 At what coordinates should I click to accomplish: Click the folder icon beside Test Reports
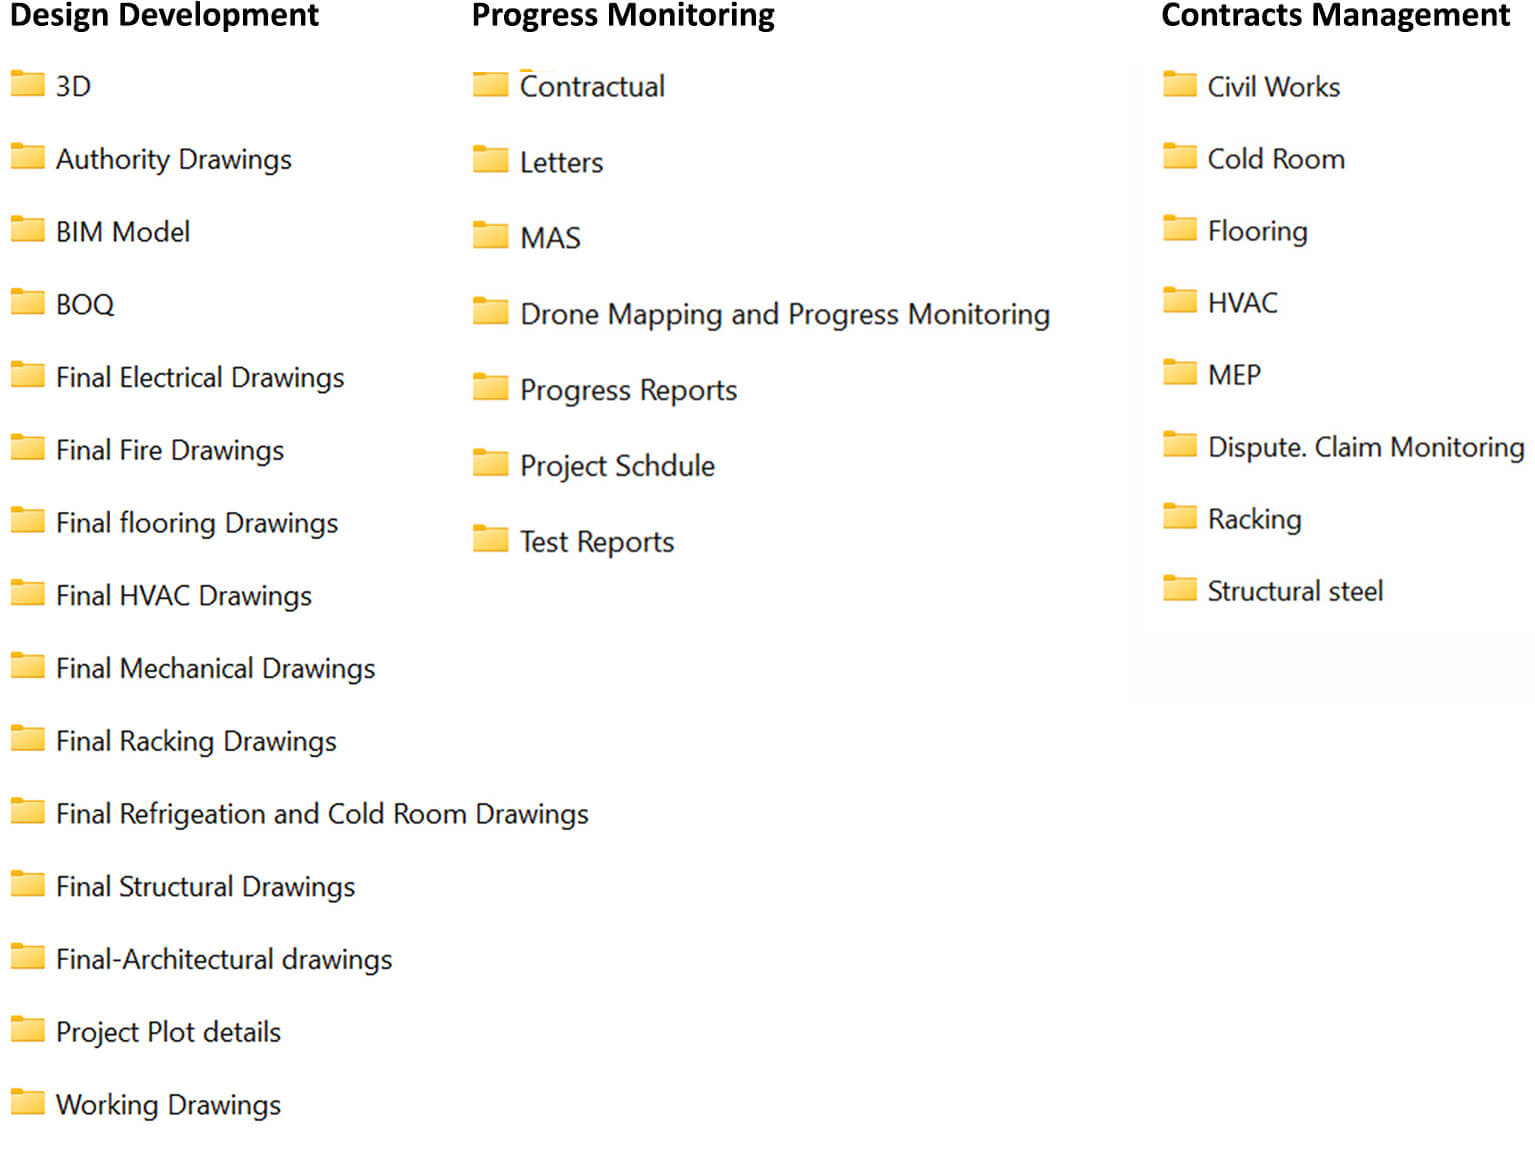point(490,540)
